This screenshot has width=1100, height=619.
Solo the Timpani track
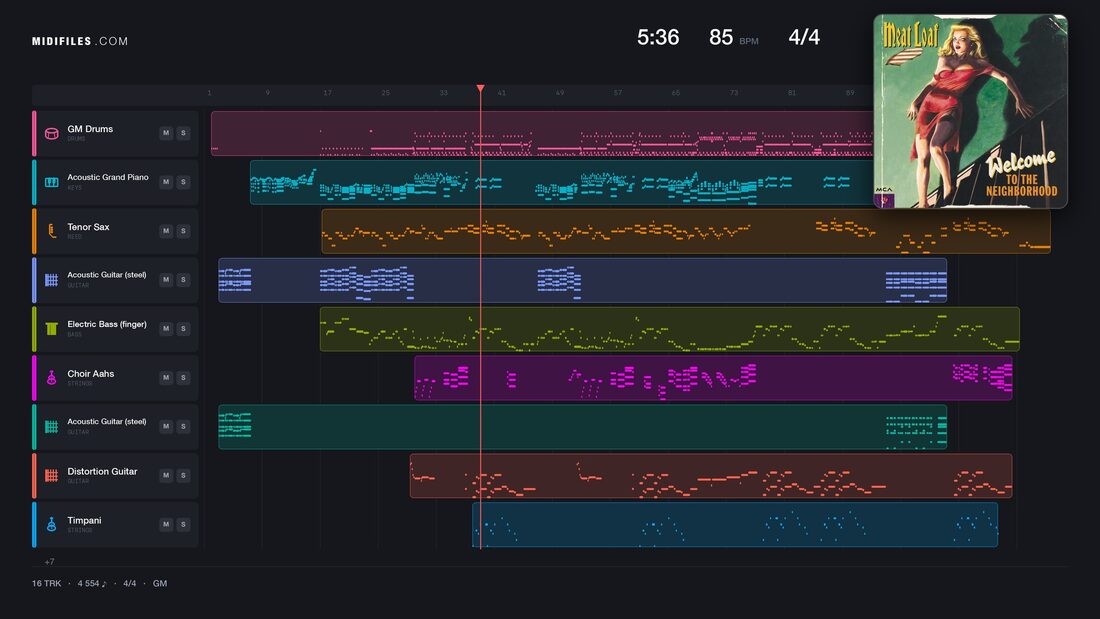(x=183, y=524)
